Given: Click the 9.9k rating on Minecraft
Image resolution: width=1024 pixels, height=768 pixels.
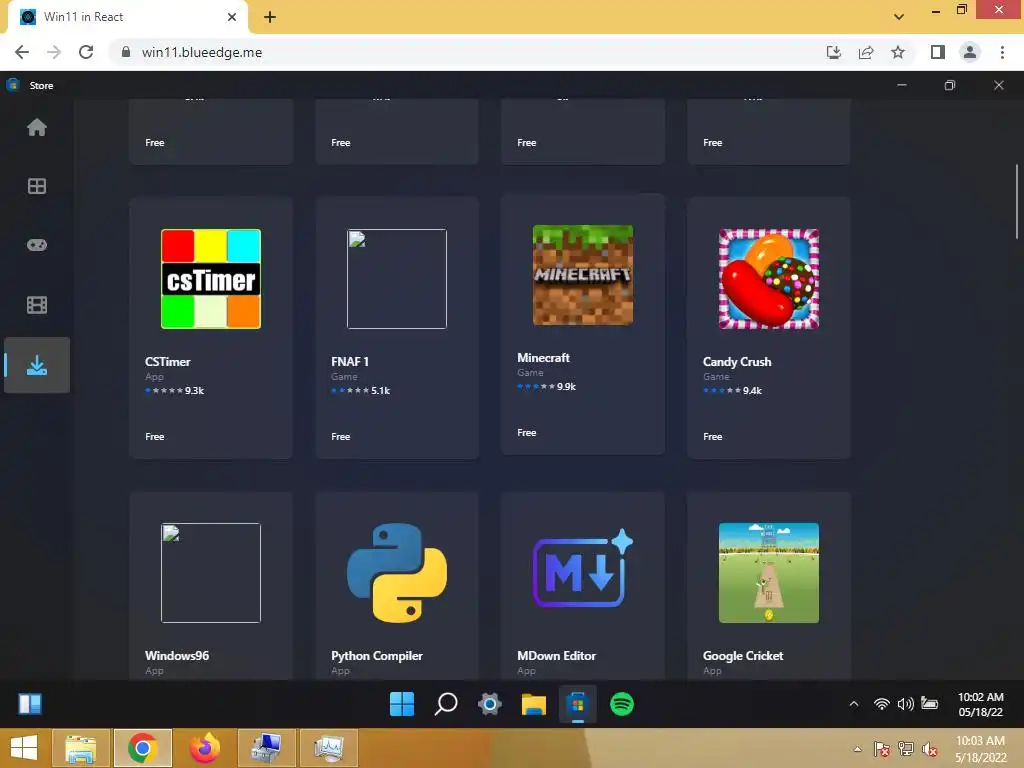Looking at the screenshot, I should coord(566,387).
